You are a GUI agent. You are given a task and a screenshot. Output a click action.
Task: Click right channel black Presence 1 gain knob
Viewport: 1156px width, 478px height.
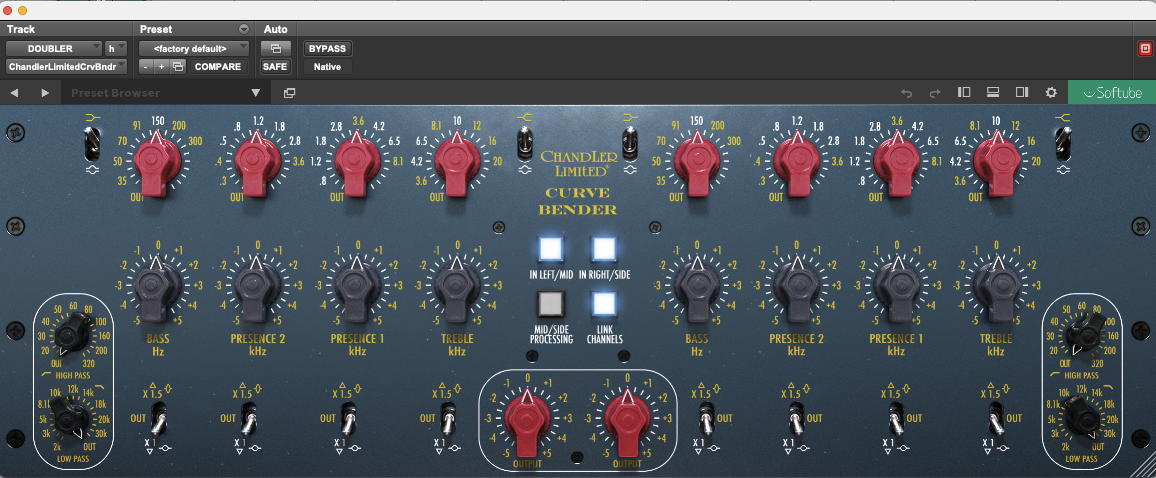point(896,287)
